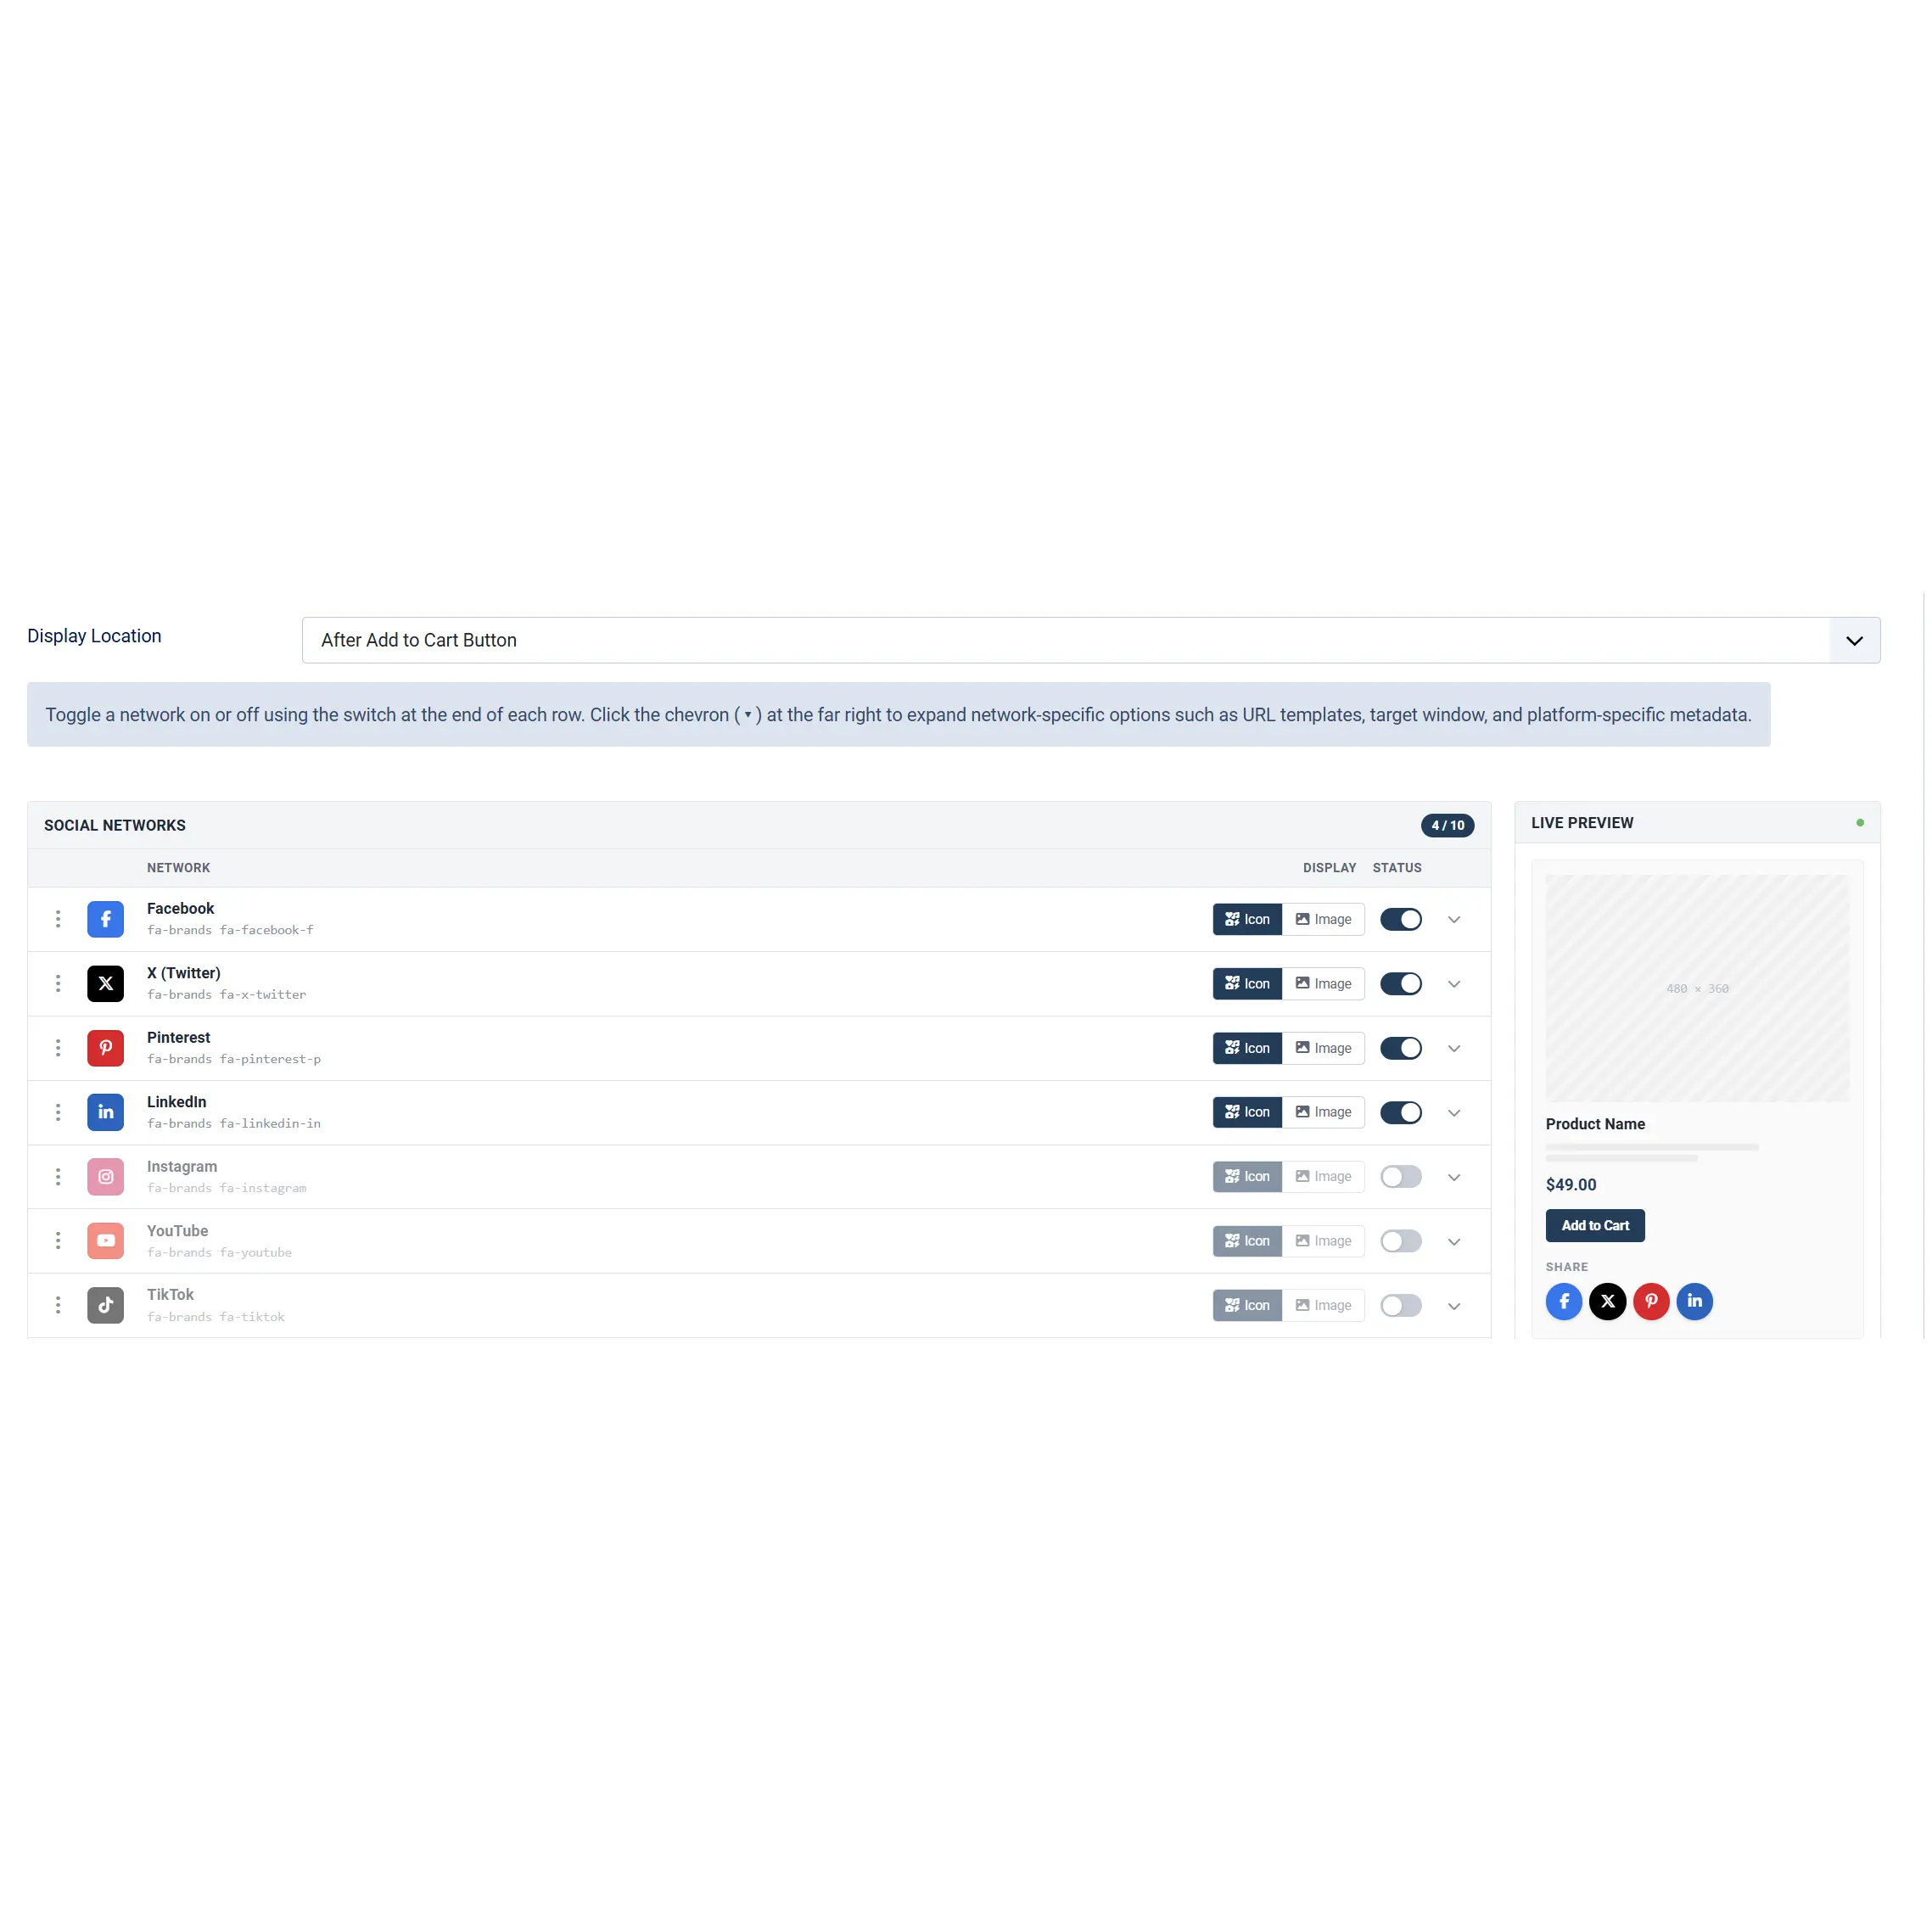Screen dimensions: 1932x1932
Task: Toggle the Pinterest status switch off
Action: [x=1401, y=1048]
